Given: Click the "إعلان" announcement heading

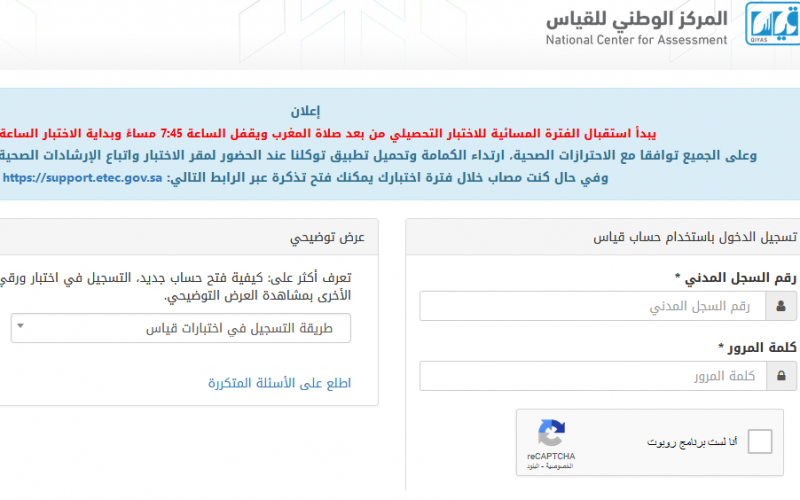Looking at the screenshot, I should 306,111.
